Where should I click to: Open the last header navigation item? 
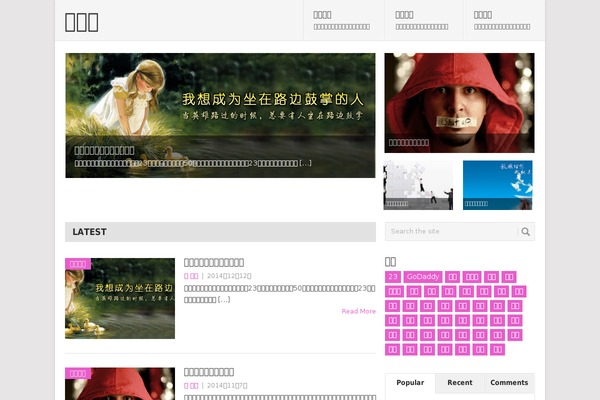(502, 20)
